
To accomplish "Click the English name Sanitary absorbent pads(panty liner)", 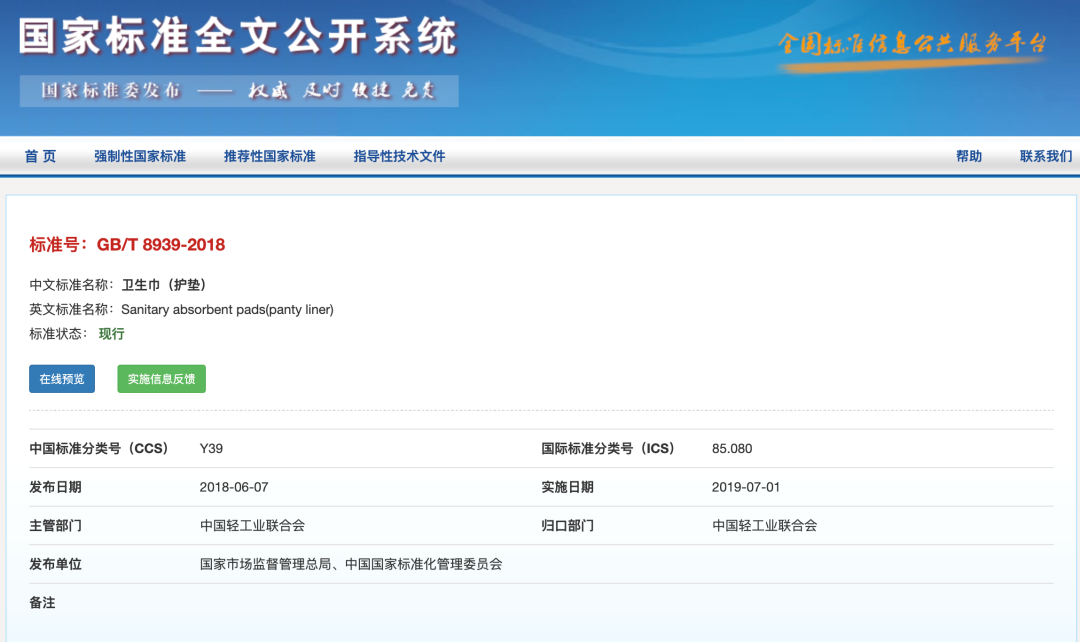I will pyautogui.click(x=227, y=309).
